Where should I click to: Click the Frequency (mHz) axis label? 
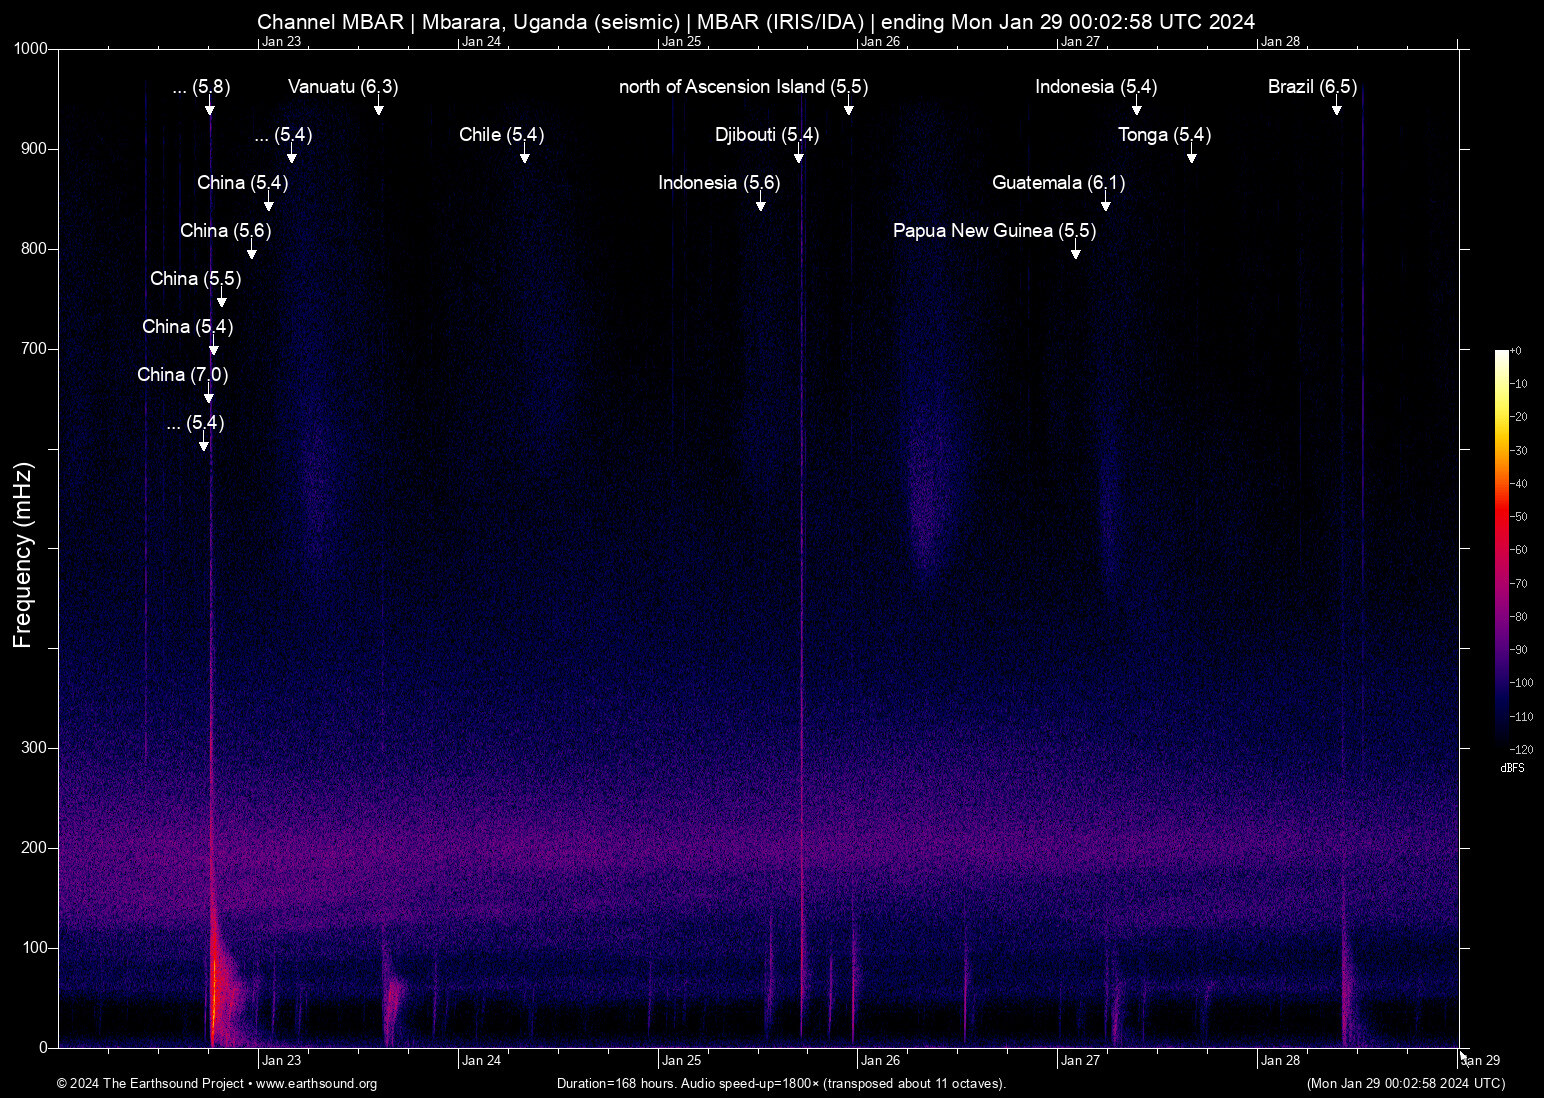pyautogui.click(x=22, y=555)
